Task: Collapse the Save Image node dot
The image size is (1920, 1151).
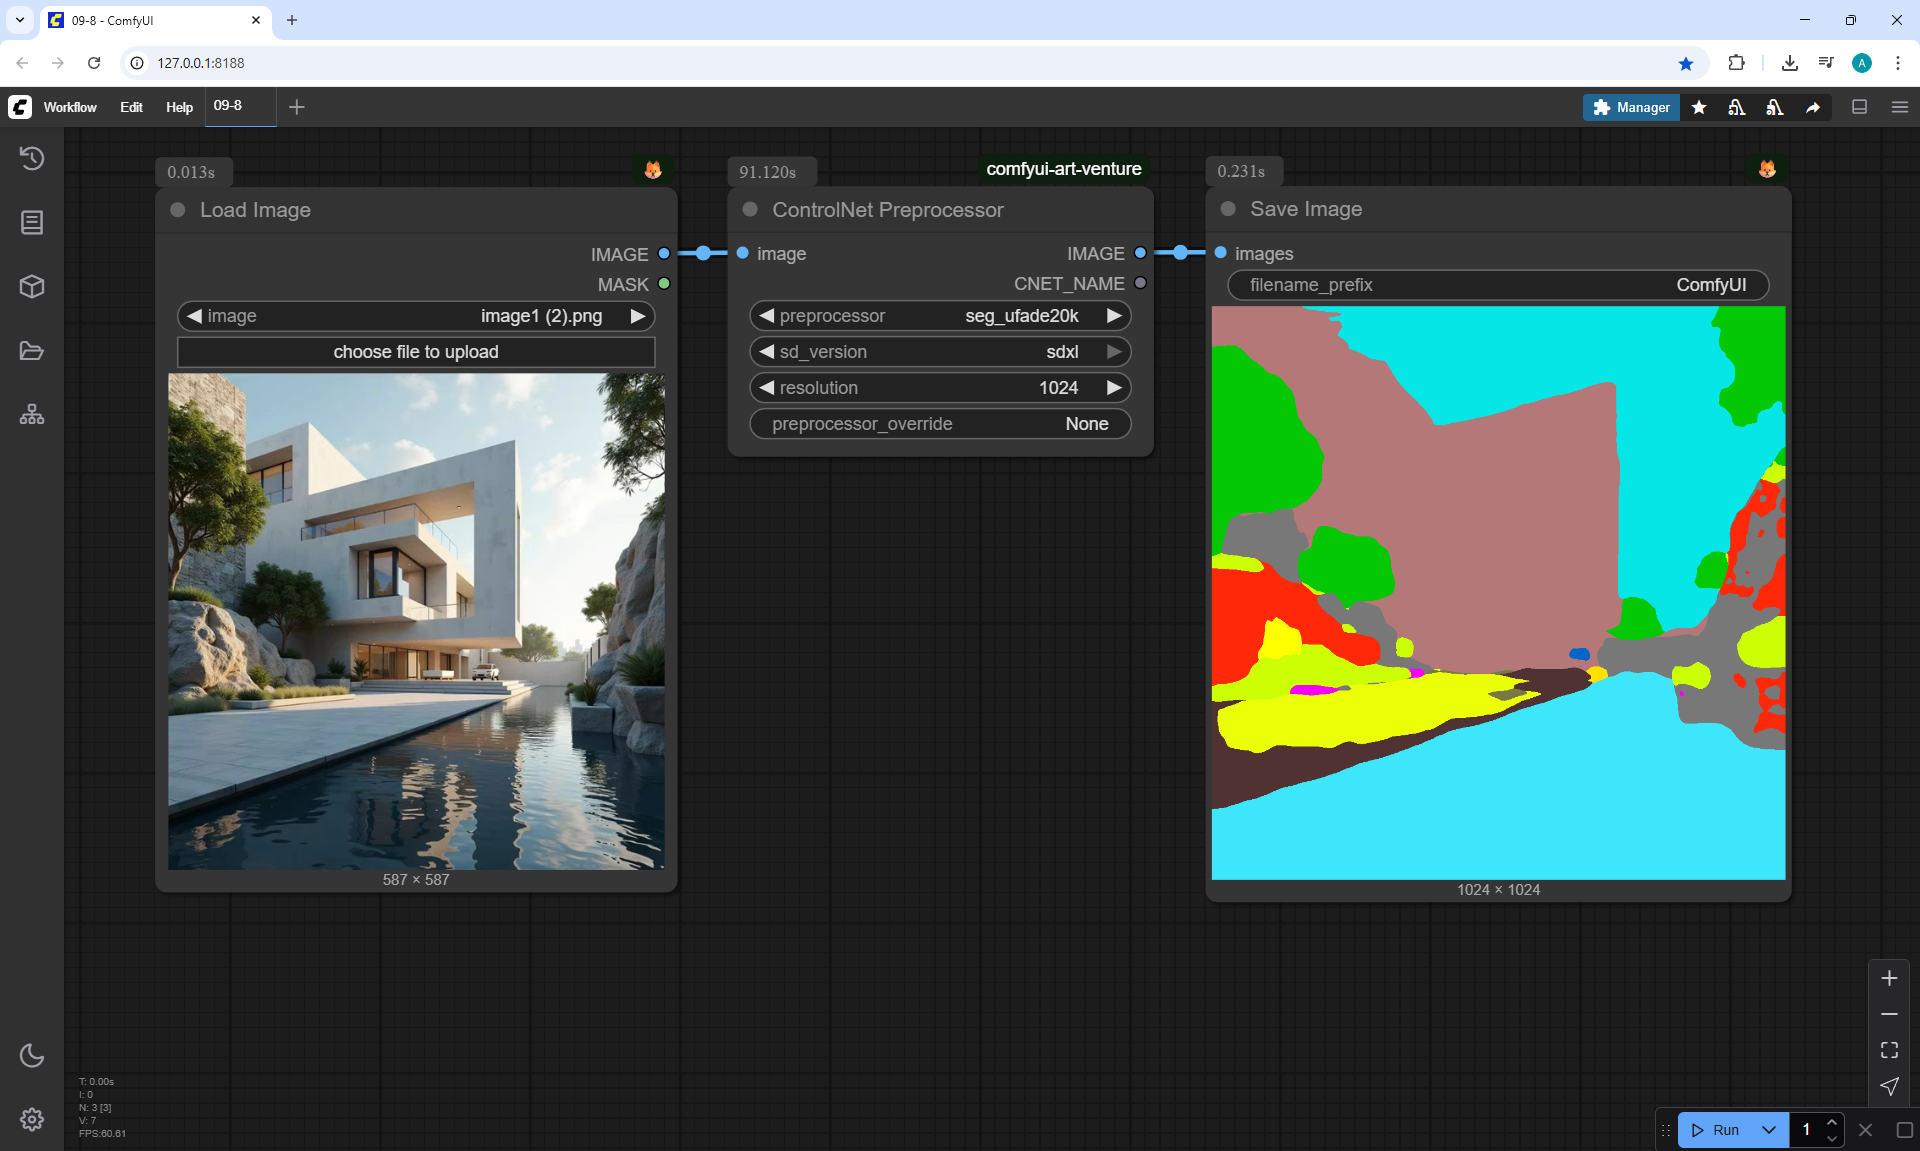Action: 1228,209
